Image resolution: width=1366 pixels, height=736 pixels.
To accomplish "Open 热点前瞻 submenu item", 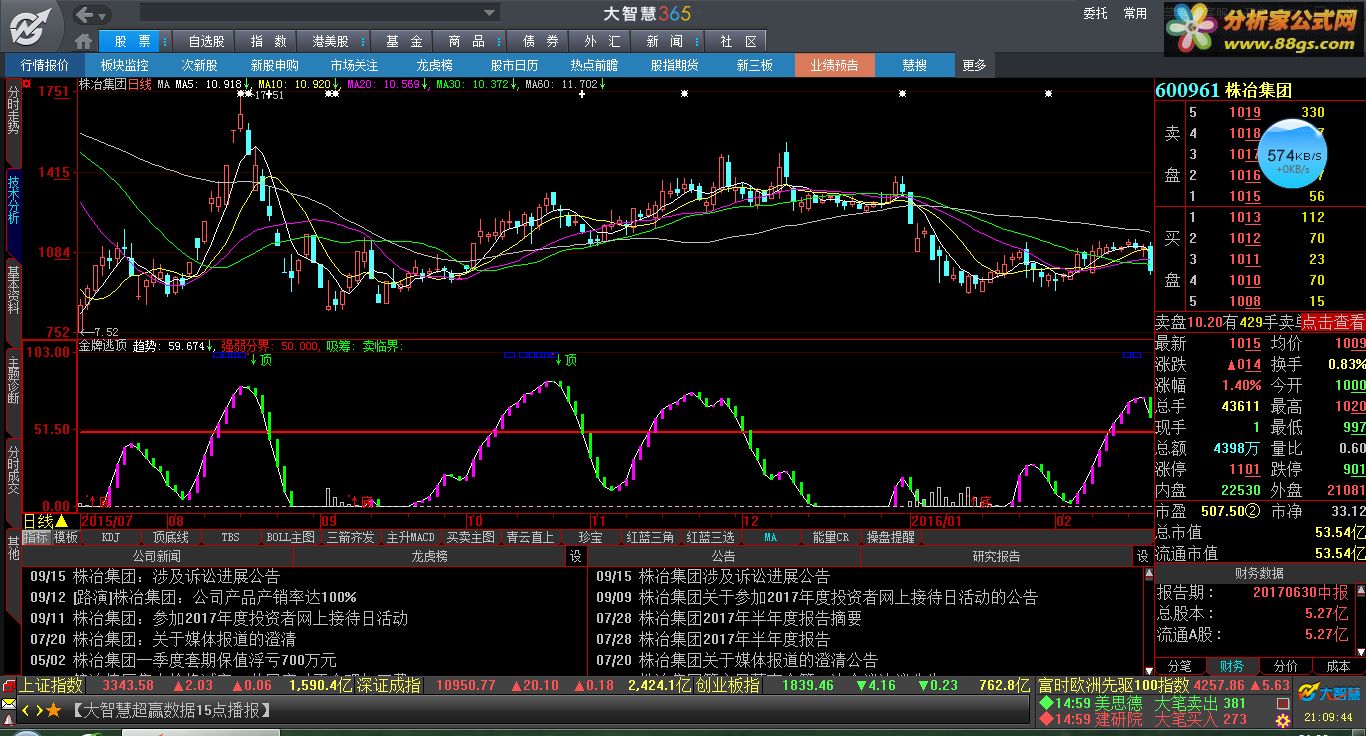I will pos(594,65).
